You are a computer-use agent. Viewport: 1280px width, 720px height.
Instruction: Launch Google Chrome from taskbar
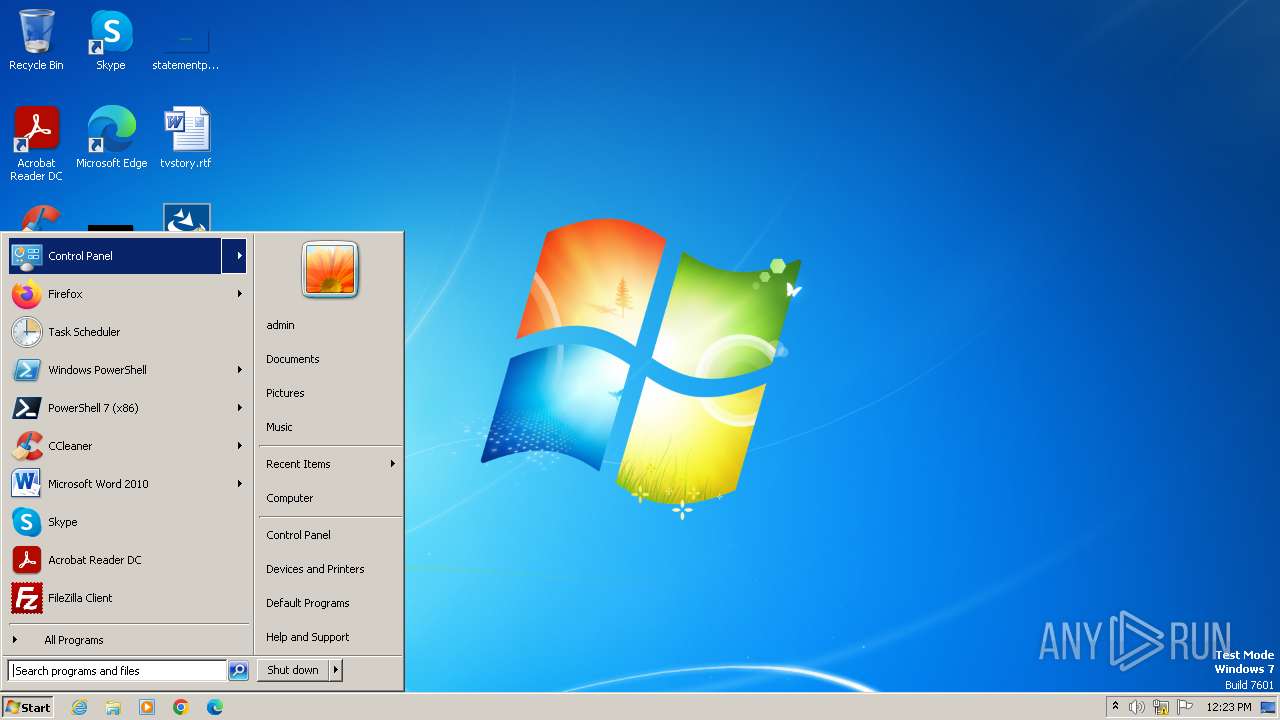pyautogui.click(x=181, y=707)
